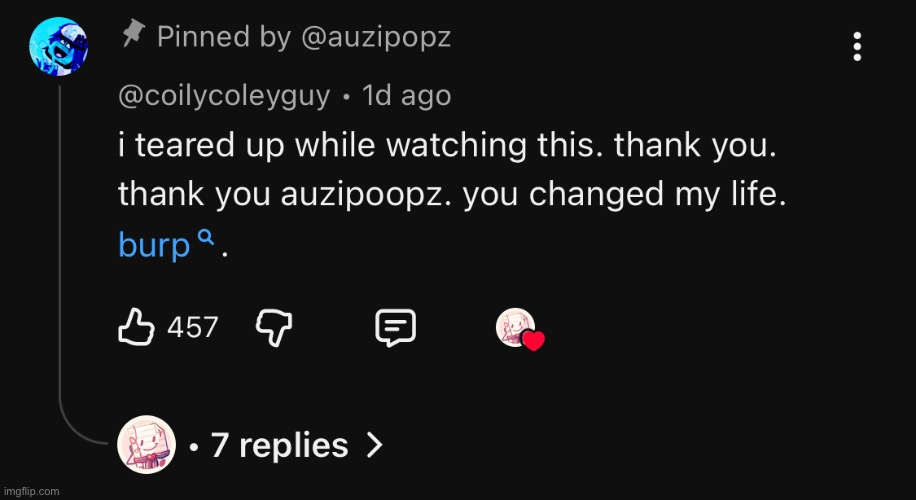Dislike the comment by coilycoleyguy
916x500 pixels.
[x=272, y=326]
